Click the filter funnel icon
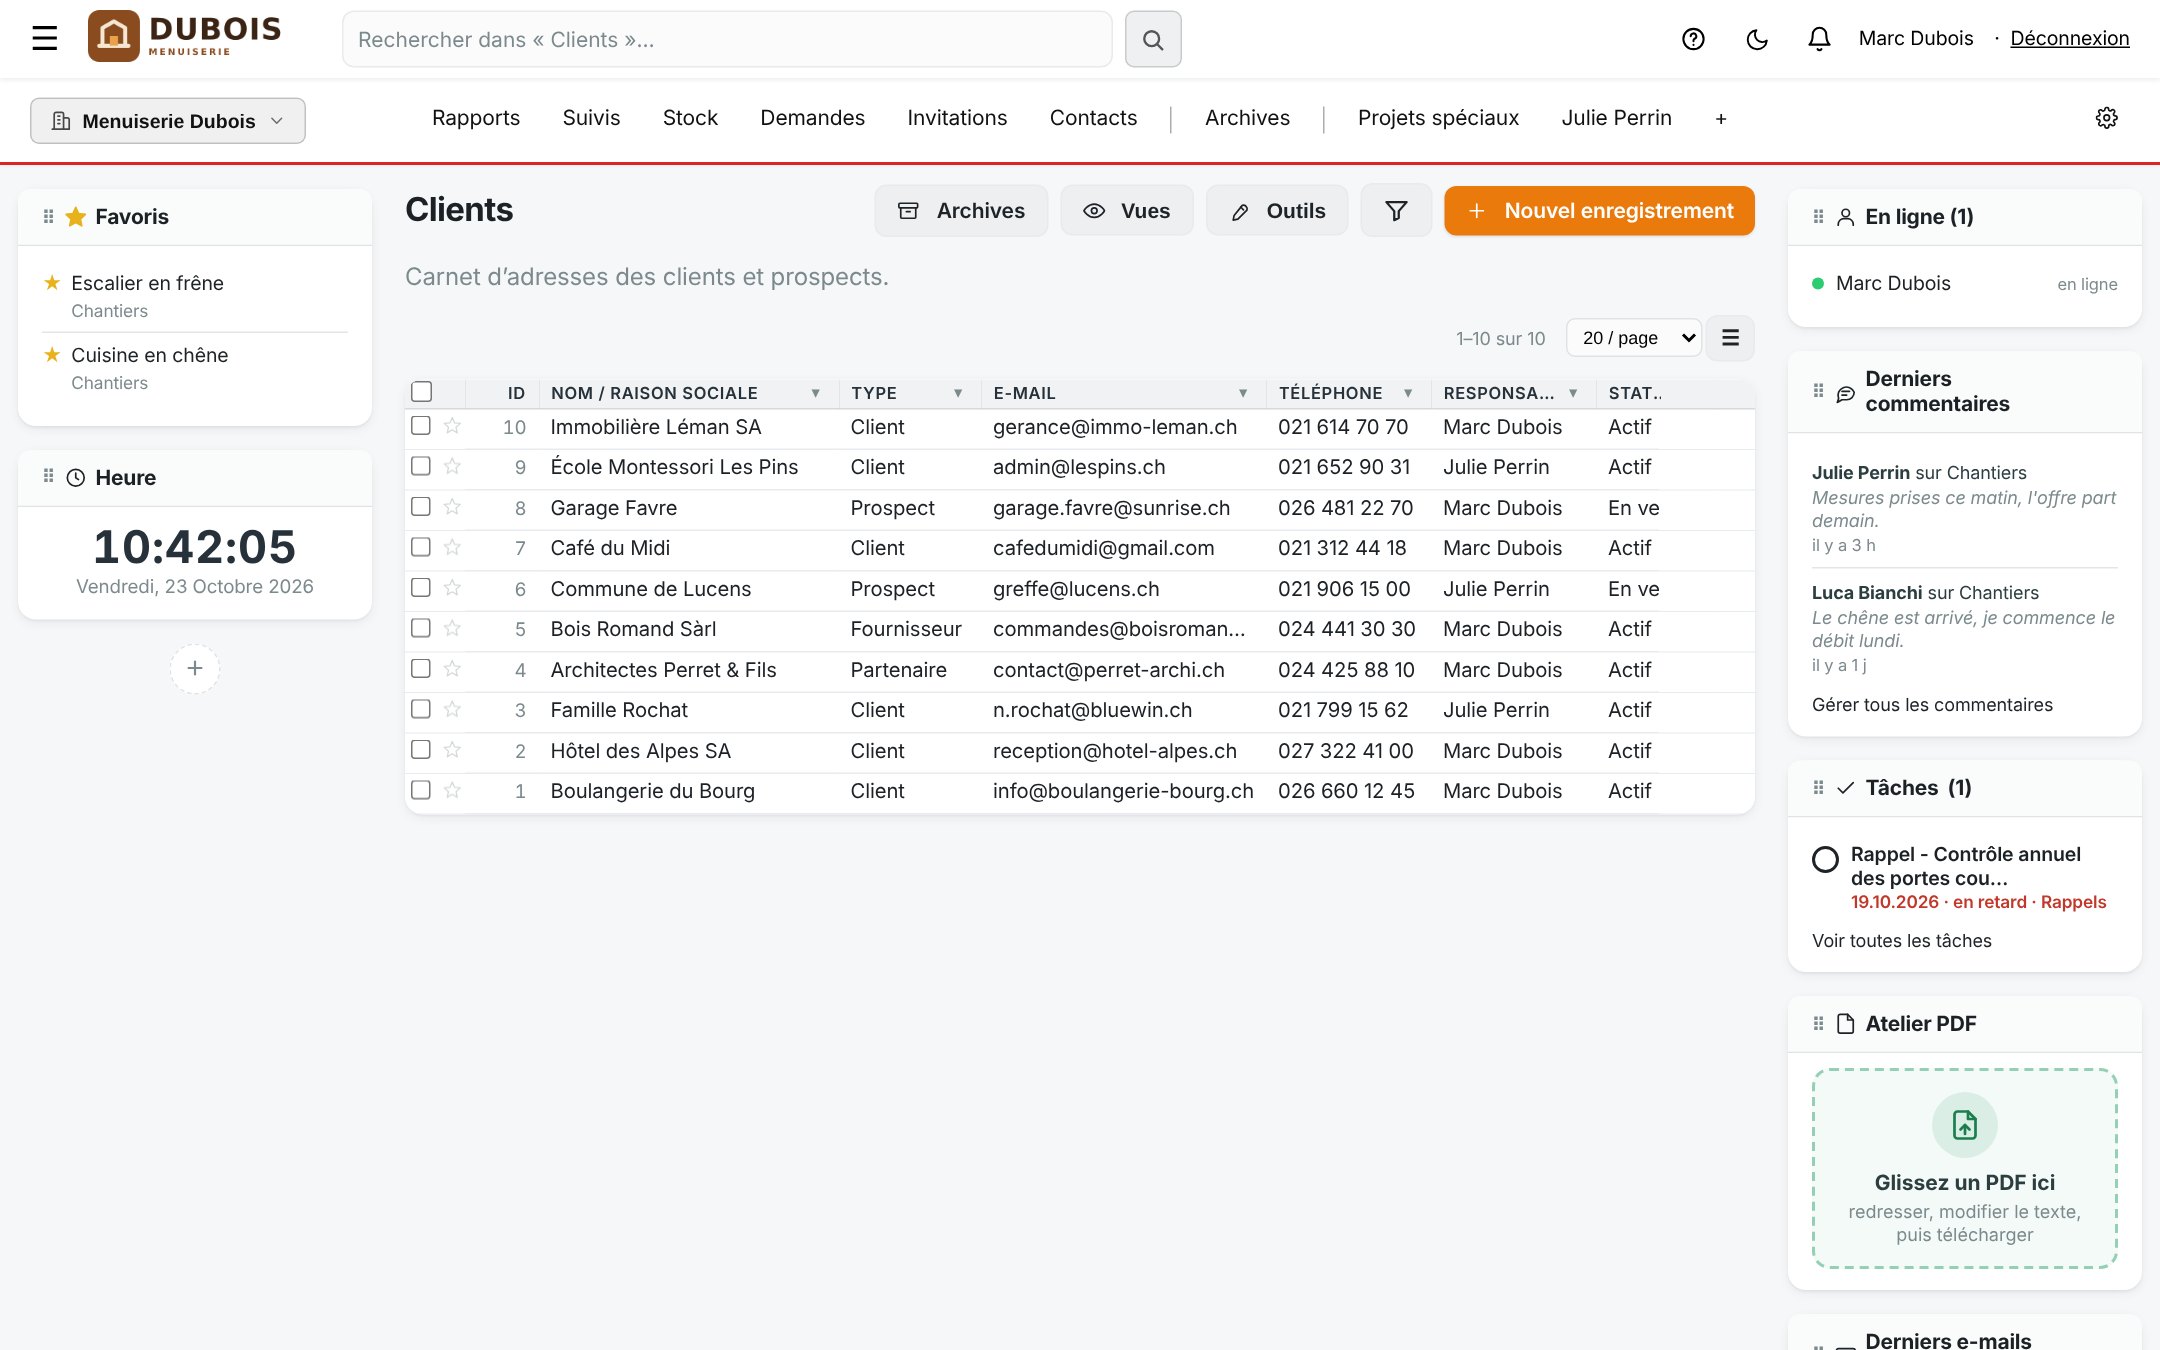Image resolution: width=2160 pixels, height=1350 pixels. [x=1396, y=211]
